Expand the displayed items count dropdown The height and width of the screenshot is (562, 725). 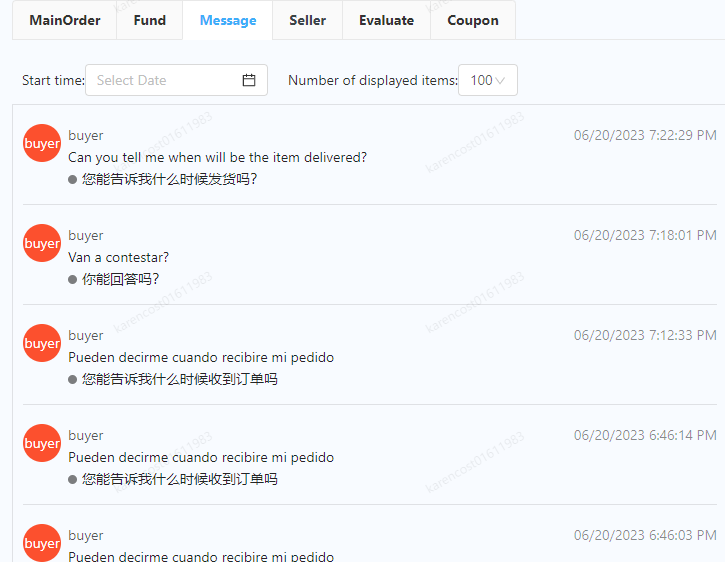coord(488,80)
